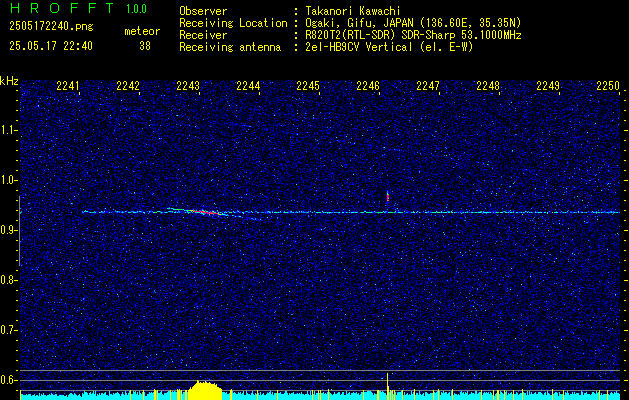Click the 2247 time axis marker

(x=428, y=85)
